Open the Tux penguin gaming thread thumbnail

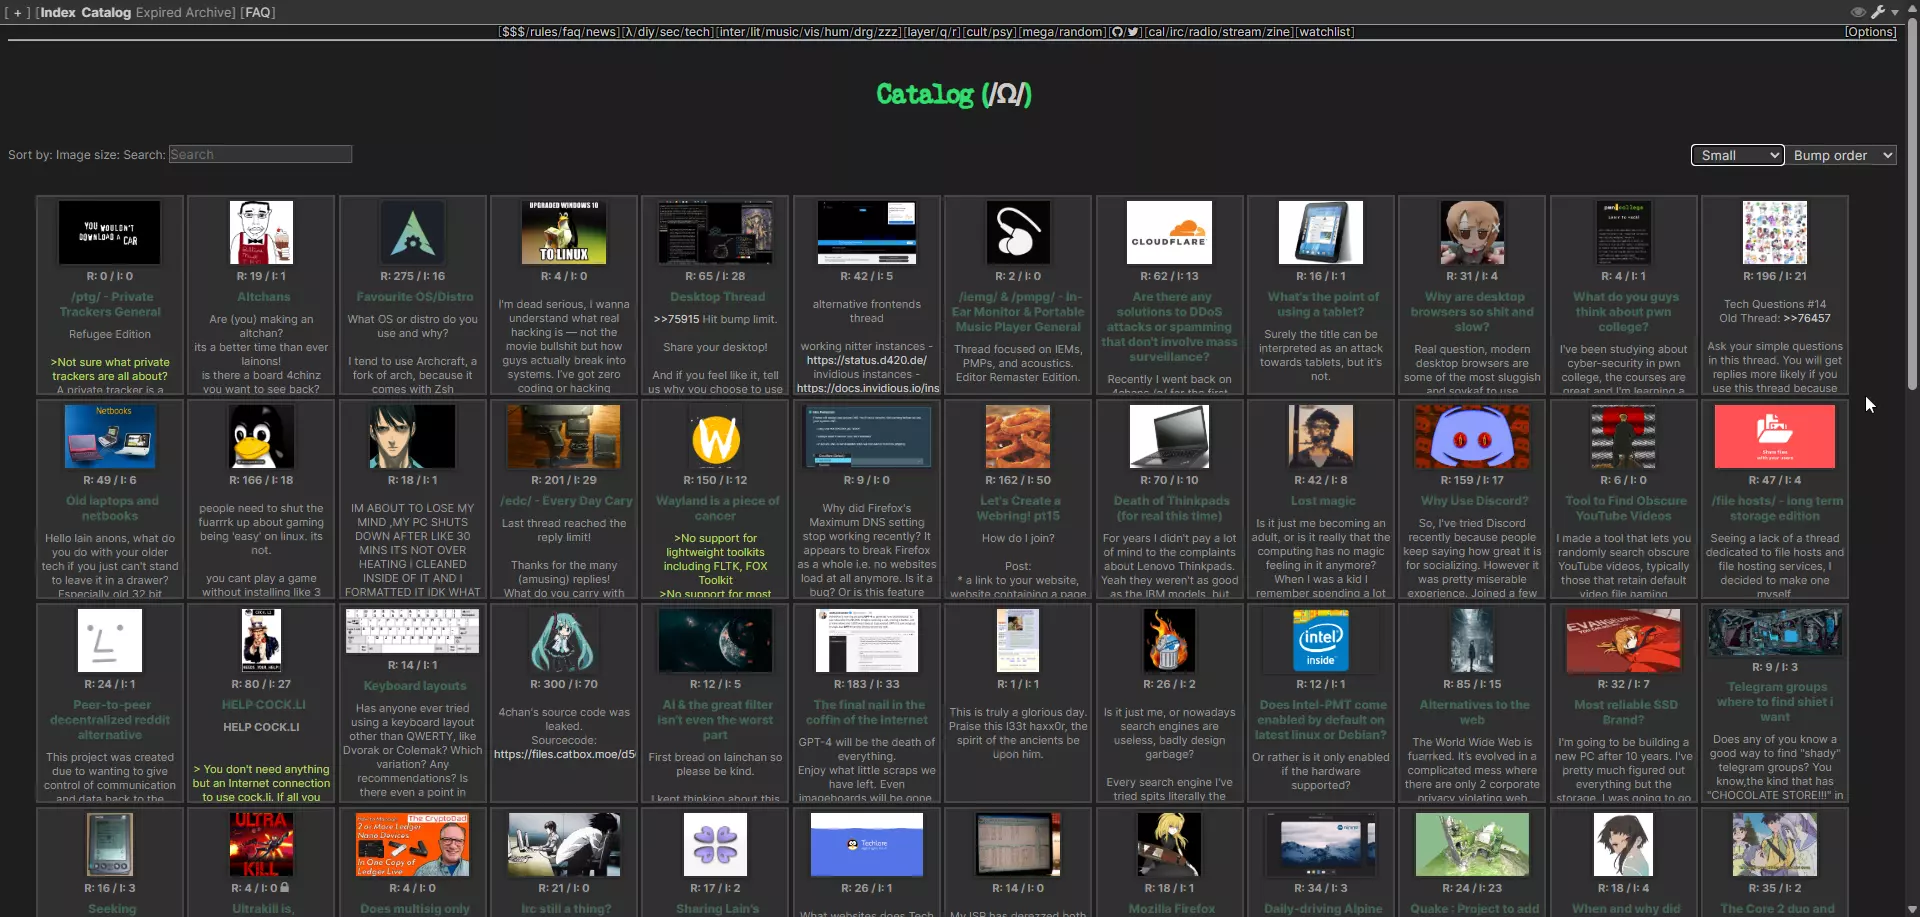[x=261, y=436]
